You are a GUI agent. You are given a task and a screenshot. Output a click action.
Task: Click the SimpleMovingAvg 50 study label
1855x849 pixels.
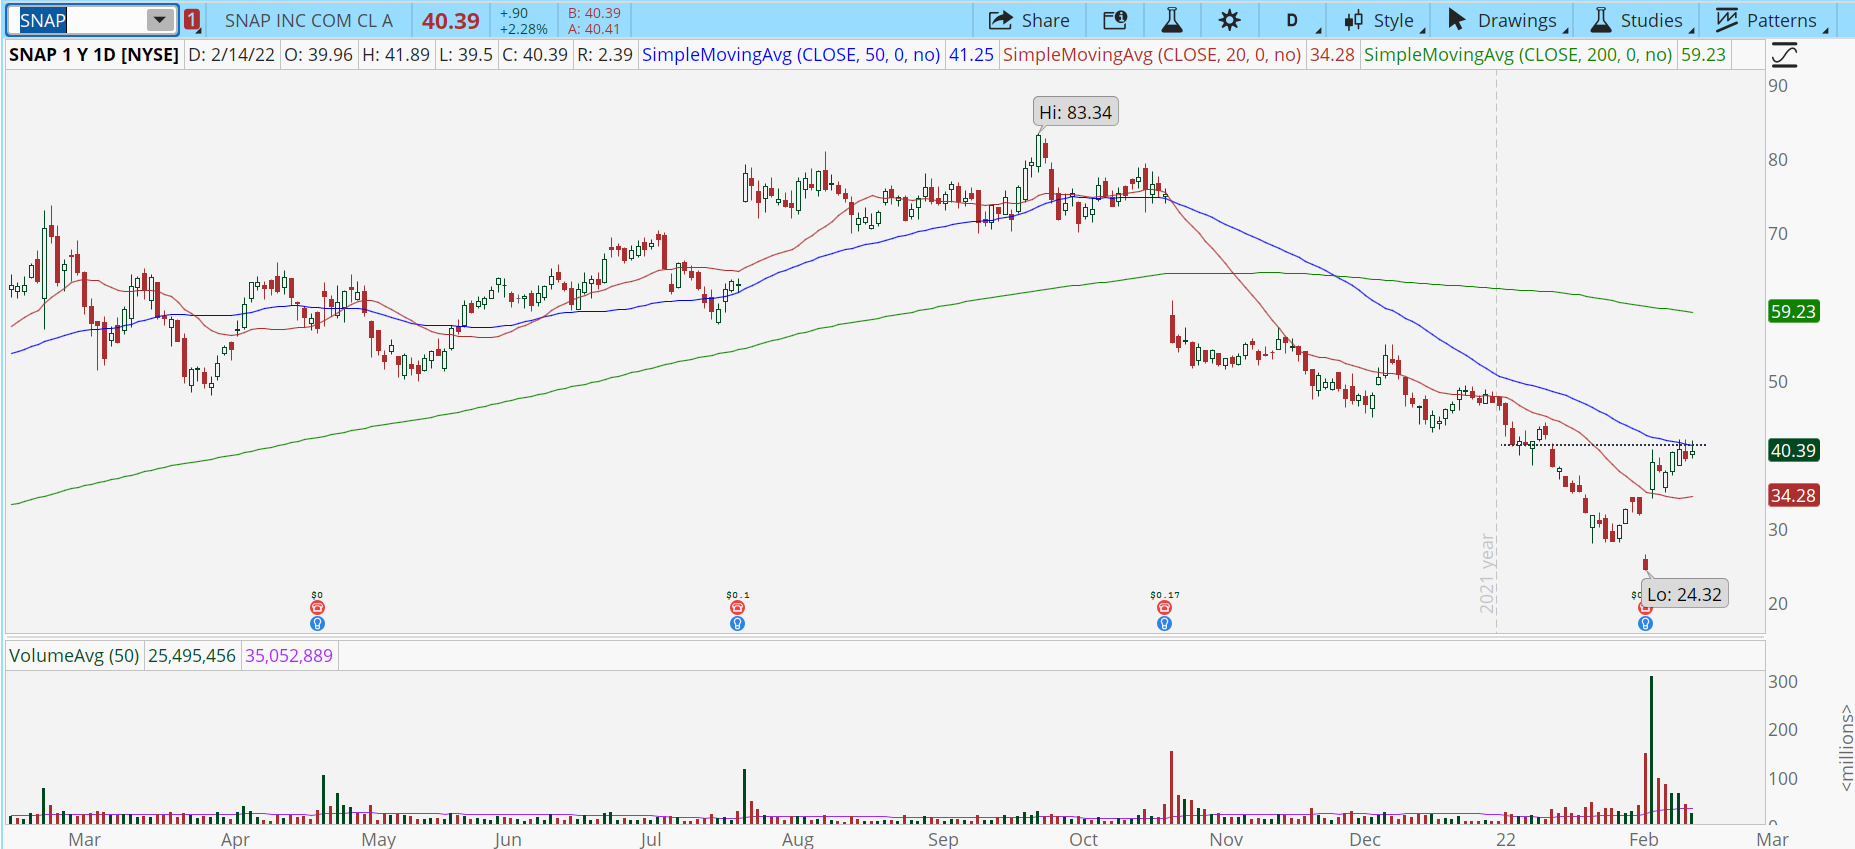791,54
